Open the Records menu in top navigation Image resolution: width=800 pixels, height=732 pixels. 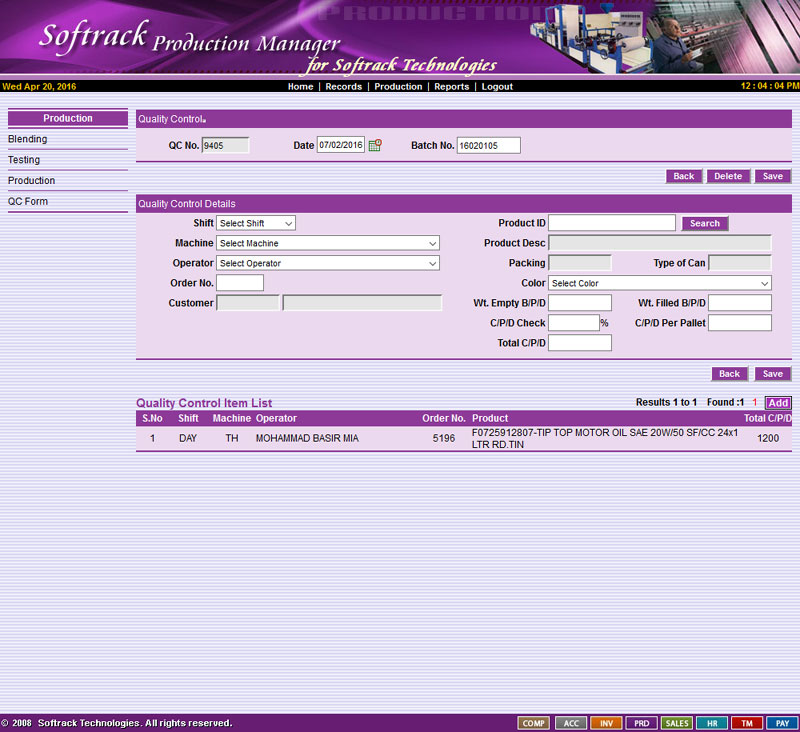(343, 87)
